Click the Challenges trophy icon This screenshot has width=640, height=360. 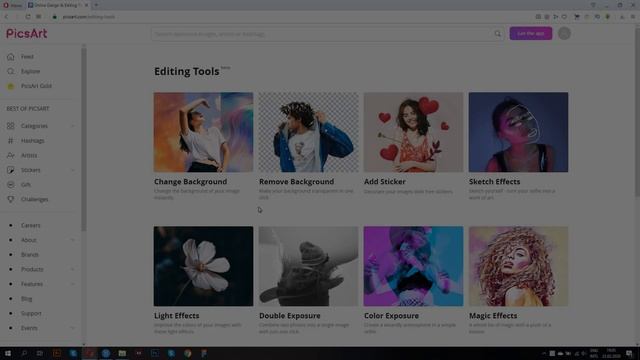[11, 200]
